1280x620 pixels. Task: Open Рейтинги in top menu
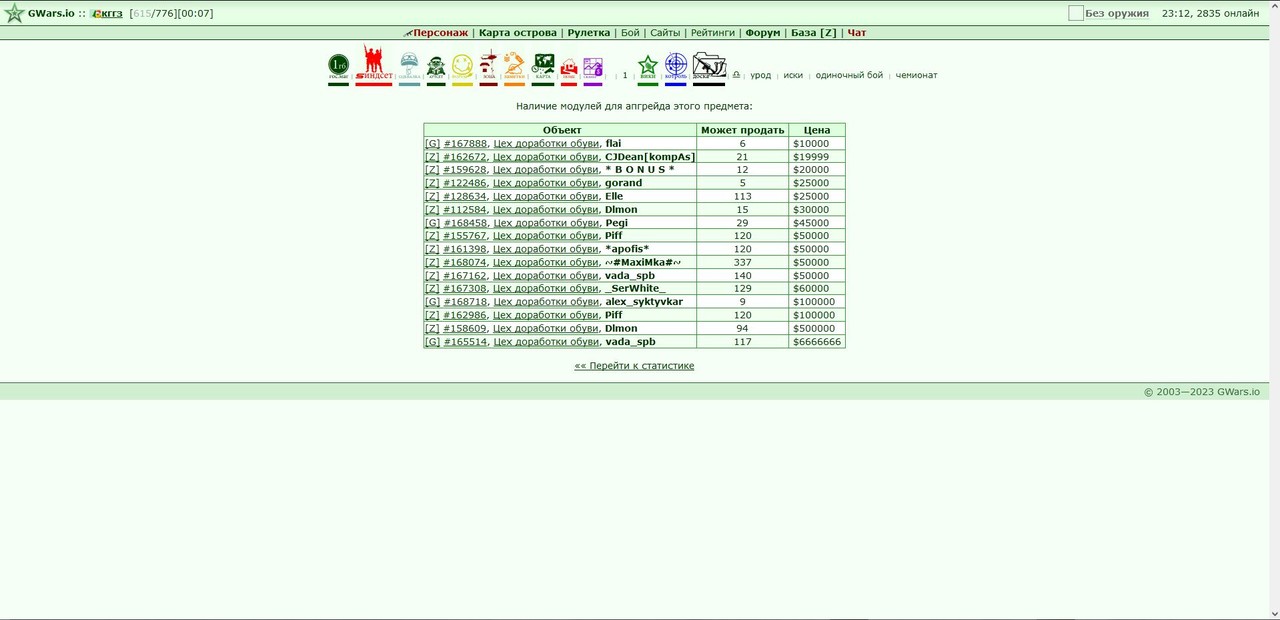click(713, 33)
